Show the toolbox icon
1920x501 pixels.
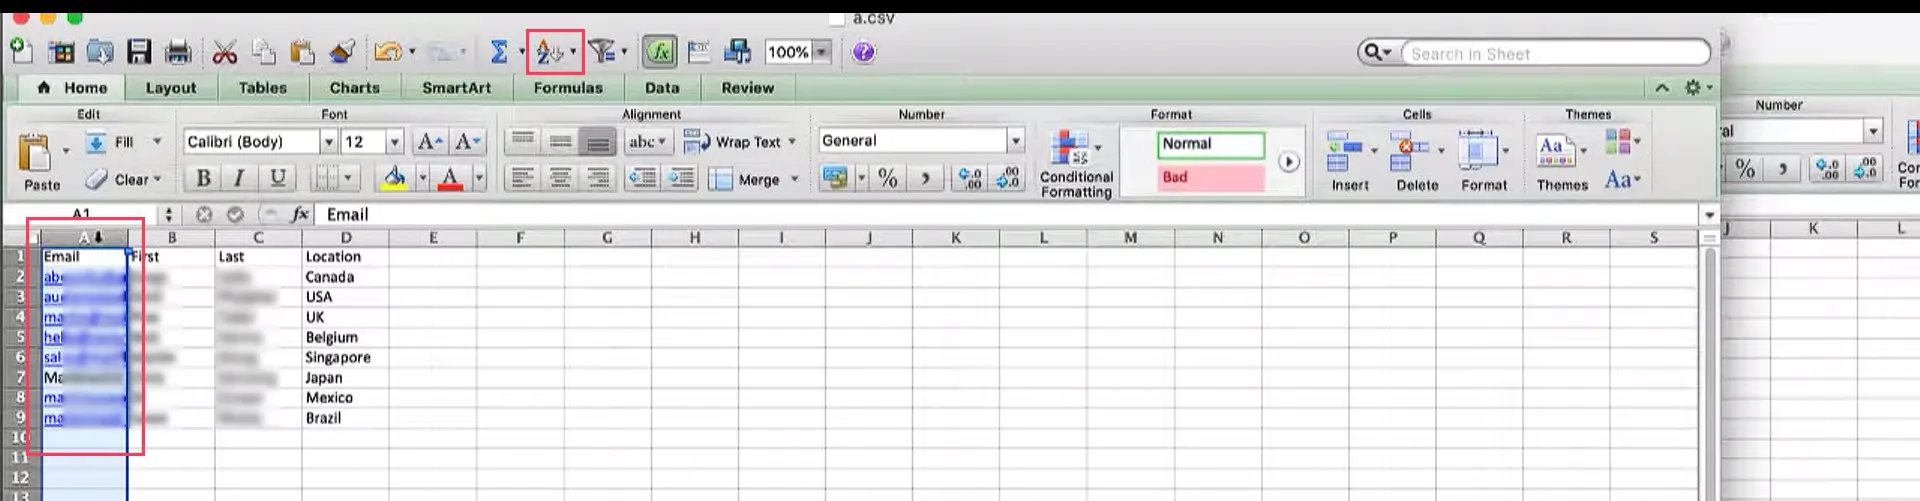click(699, 52)
